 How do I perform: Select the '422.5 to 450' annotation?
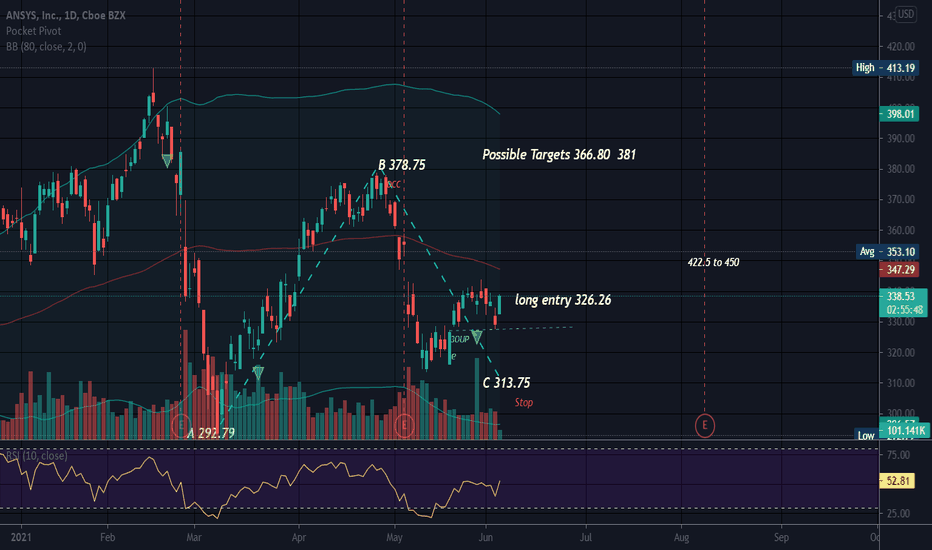point(713,262)
